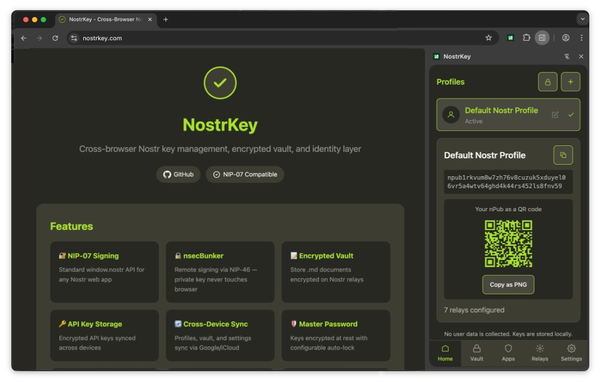600x382 pixels.
Task: Select the NostrKey - Cross-Browser tab
Action: [106, 19]
